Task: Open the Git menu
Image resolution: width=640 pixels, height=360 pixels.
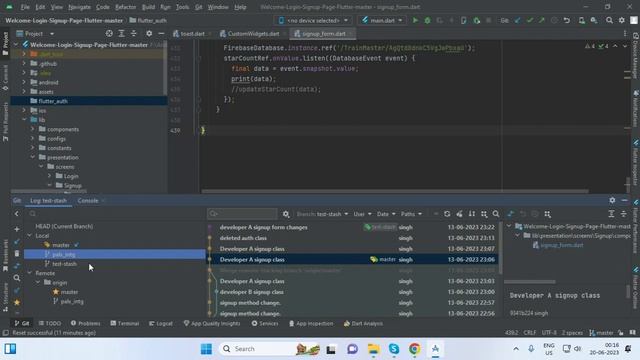Action: (198, 7)
